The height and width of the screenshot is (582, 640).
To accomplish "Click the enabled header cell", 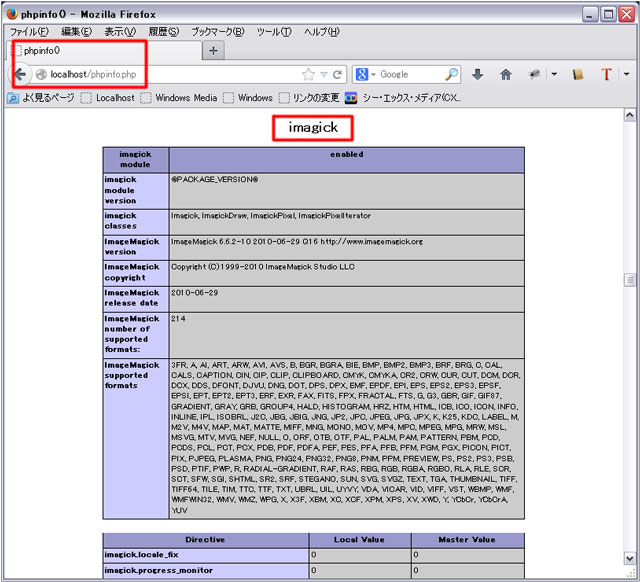I will click(347, 160).
